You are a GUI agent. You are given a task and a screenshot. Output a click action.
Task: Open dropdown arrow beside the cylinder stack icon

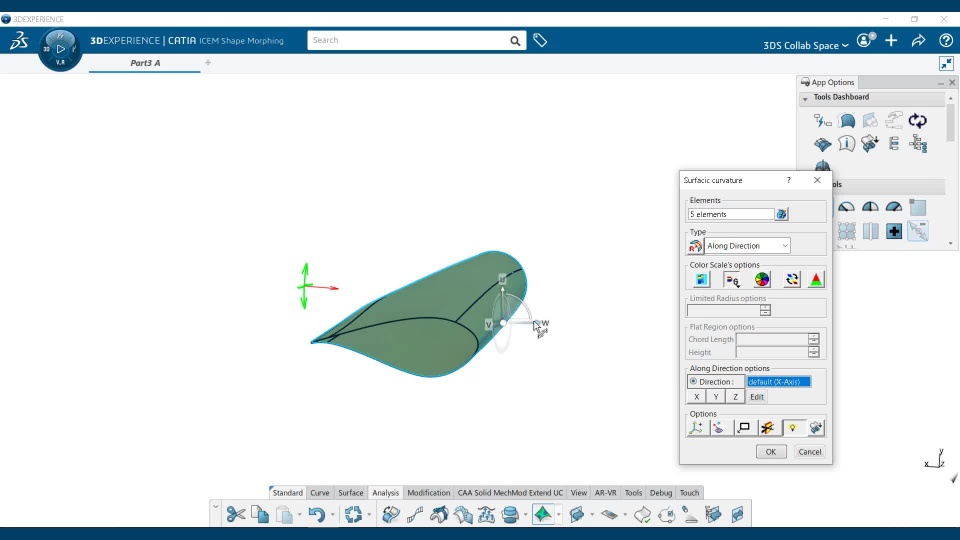click(x=525, y=515)
